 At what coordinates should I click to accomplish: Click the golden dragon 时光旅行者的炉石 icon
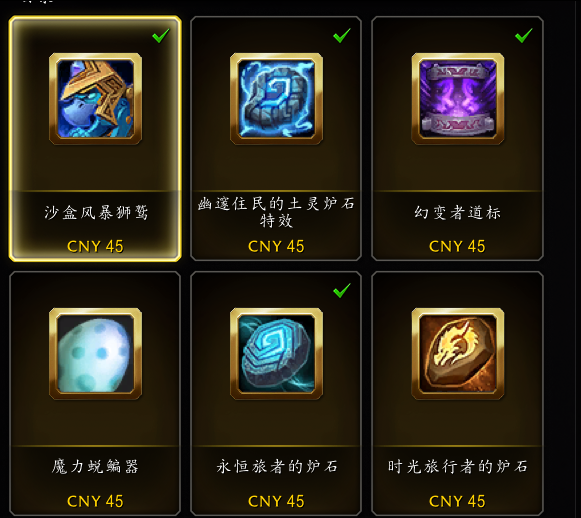[x=458, y=353]
